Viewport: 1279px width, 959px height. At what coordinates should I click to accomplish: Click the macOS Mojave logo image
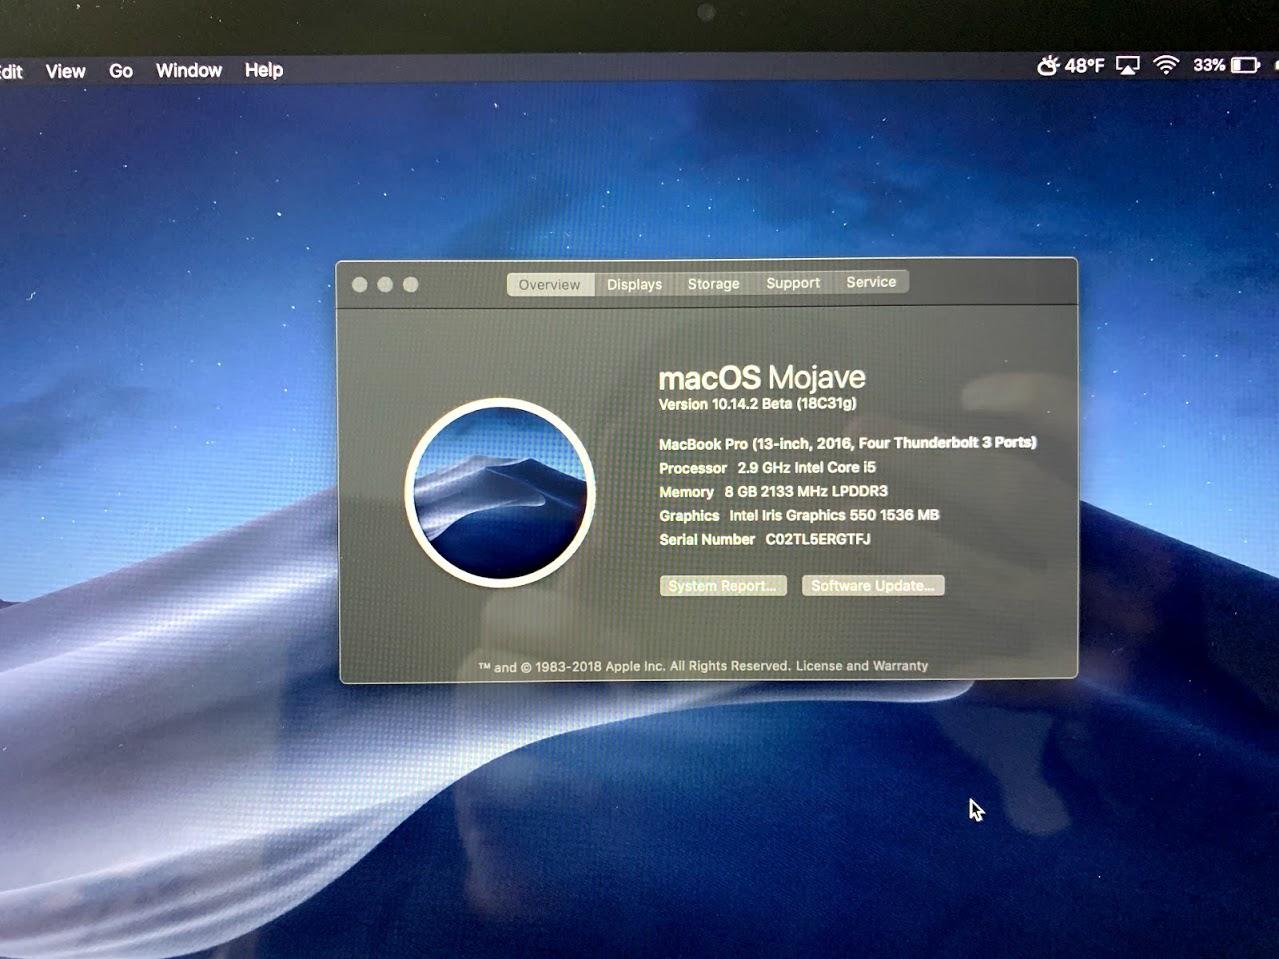pyautogui.click(x=500, y=492)
